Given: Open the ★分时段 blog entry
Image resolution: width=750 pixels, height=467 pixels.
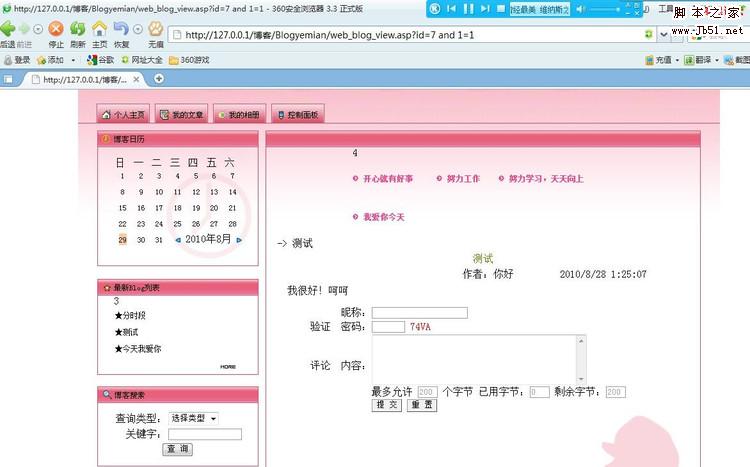Looking at the screenshot, I should pyautogui.click(x=130, y=315).
